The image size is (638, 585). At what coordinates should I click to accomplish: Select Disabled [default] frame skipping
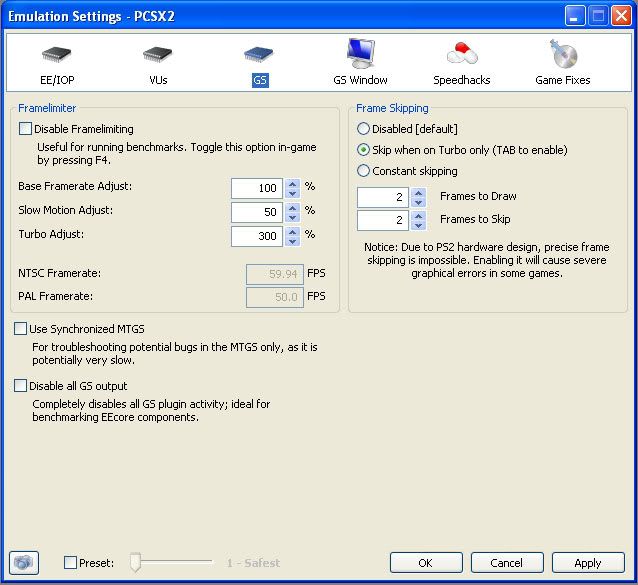tap(363, 129)
